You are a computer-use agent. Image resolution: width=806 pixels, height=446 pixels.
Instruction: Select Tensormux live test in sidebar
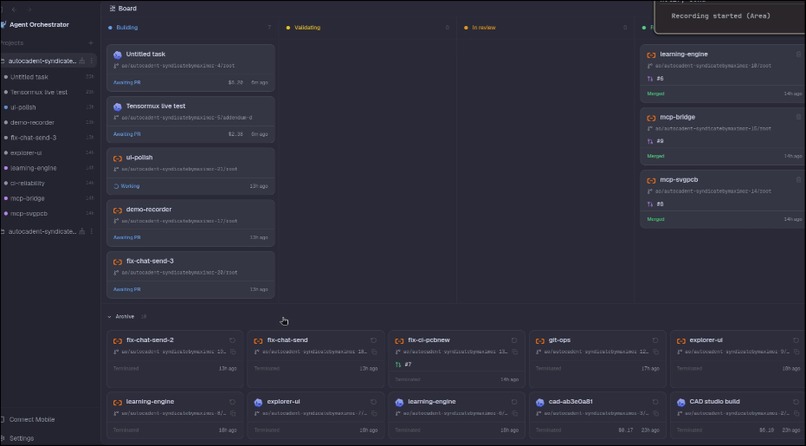(x=49, y=92)
